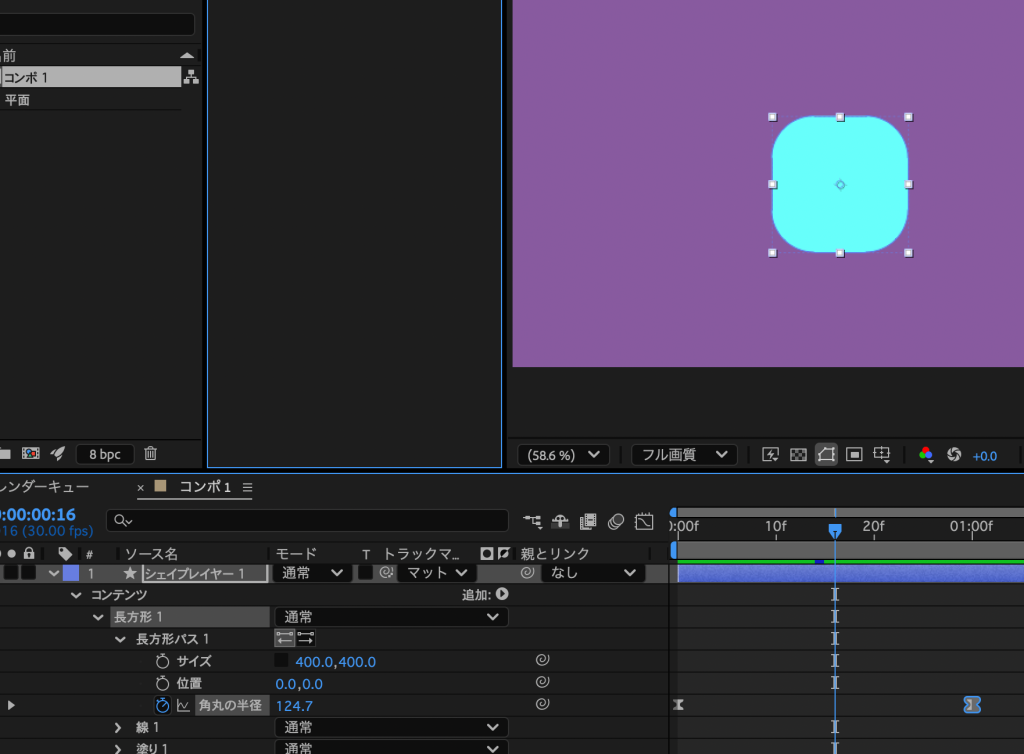Screen dimensions: 1024x754
Task: Click the 8 bpc color depth button
Action: coord(104,455)
